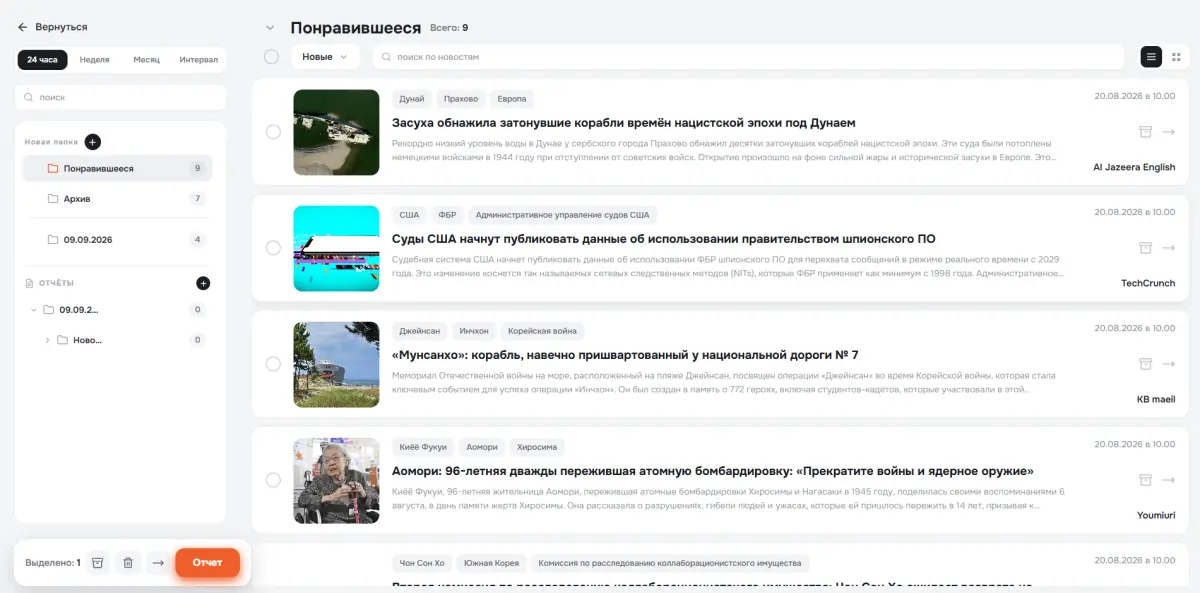The image size is (1200, 593).
Task: Open headline Суды США начнут публиковать данные
Action: [664, 239]
